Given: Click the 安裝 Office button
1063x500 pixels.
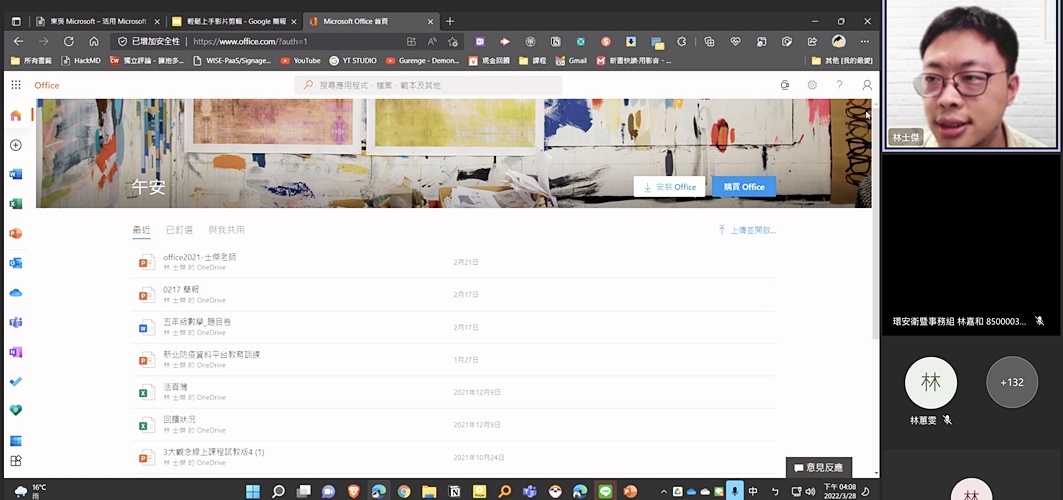Looking at the screenshot, I should click(669, 187).
